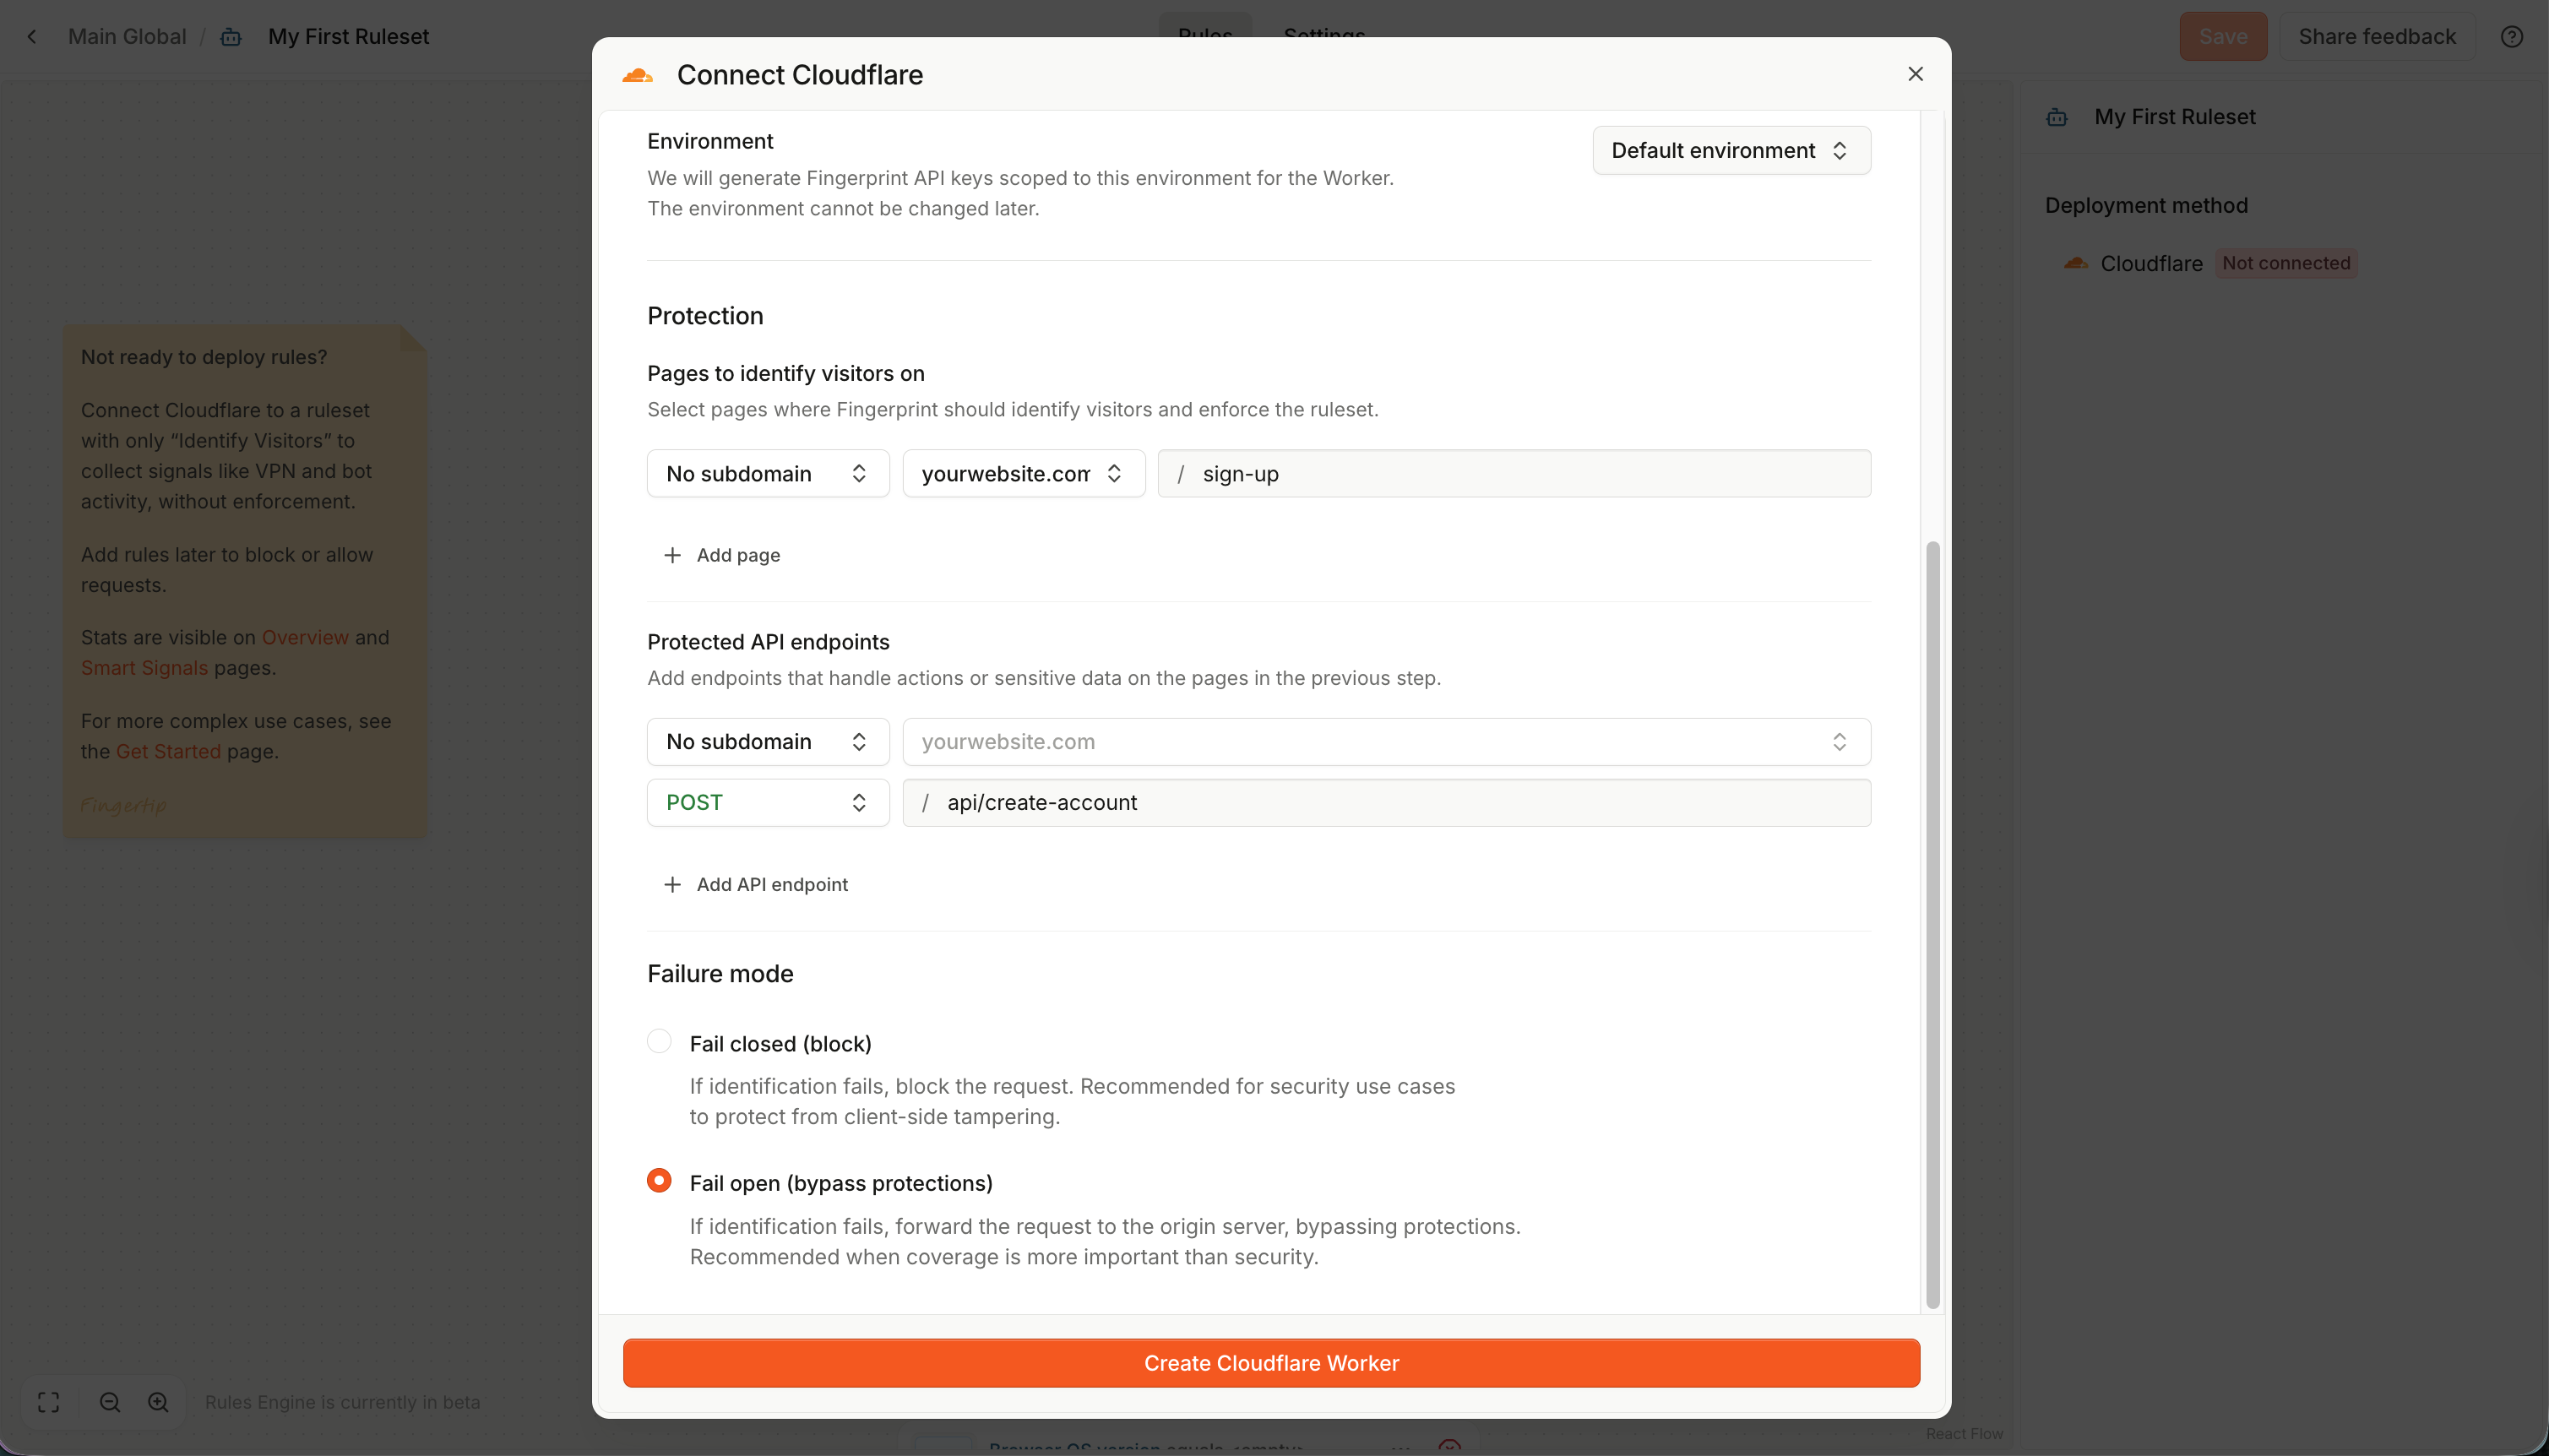Click the dialog vertical scrollbar
The width and height of the screenshot is (2549, 1456).
1932,924
